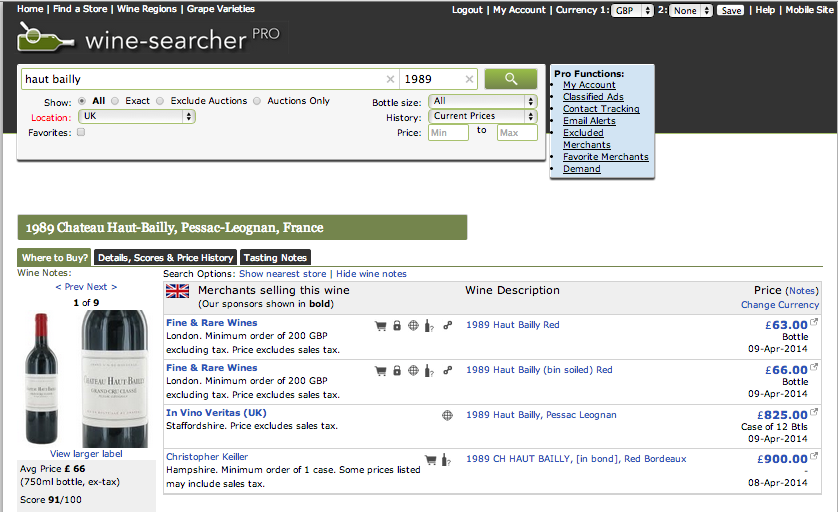Switch to Where to Buy tab
The image size is (838, 512).
pos(55,258)
